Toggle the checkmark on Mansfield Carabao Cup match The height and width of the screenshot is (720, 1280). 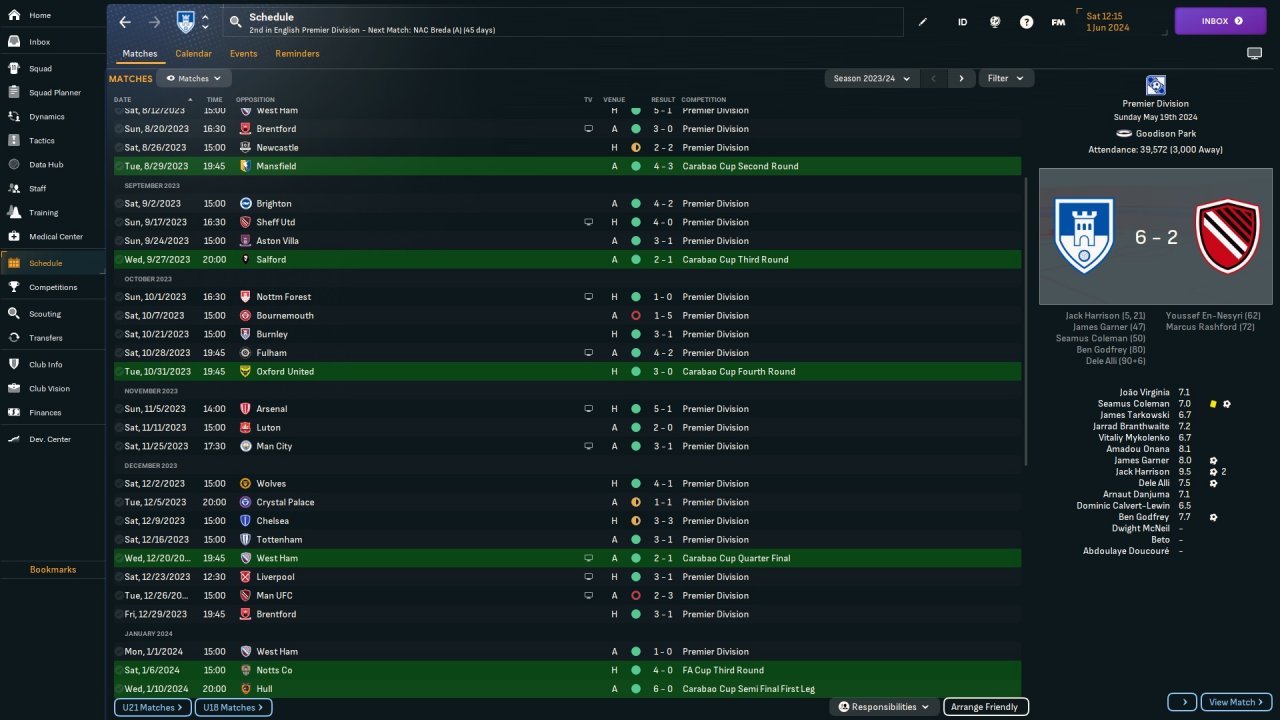(119, 166)
